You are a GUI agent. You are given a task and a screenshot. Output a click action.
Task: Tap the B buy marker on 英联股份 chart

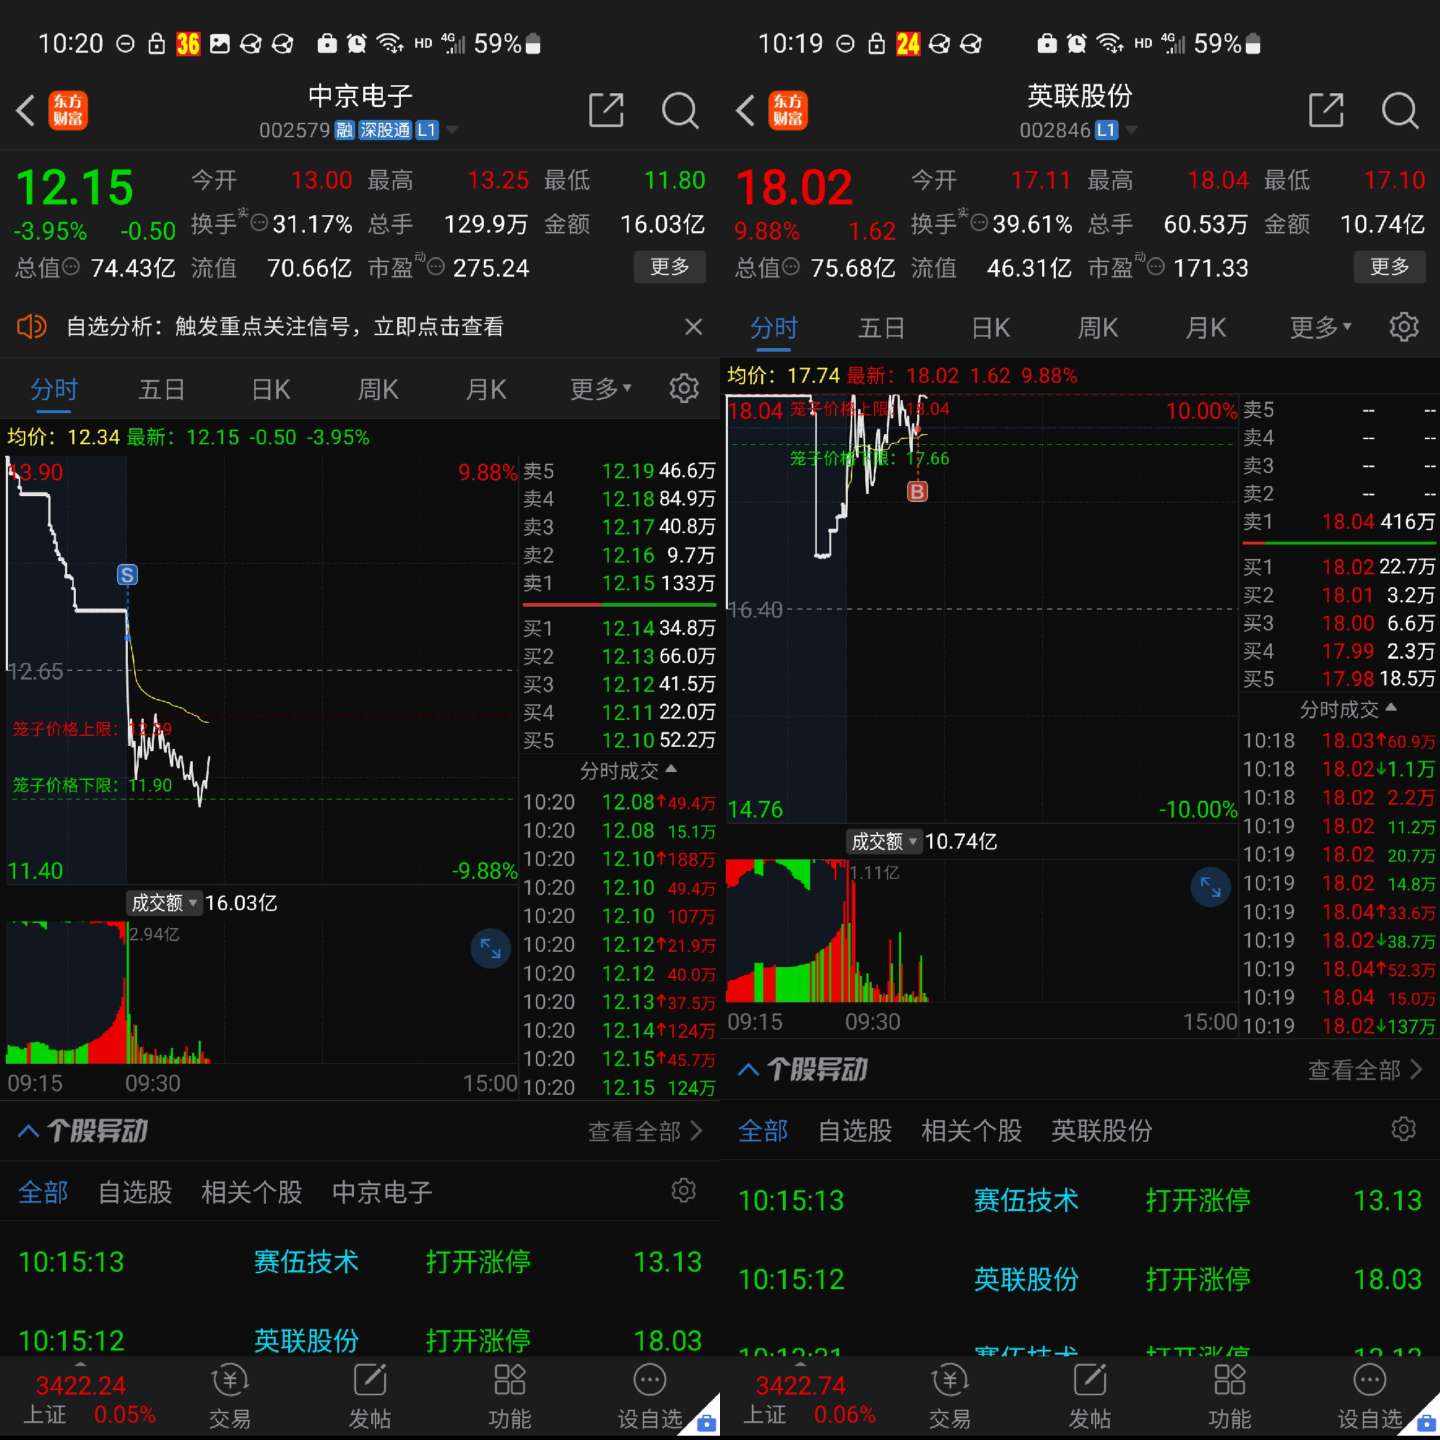coord(917,491)
